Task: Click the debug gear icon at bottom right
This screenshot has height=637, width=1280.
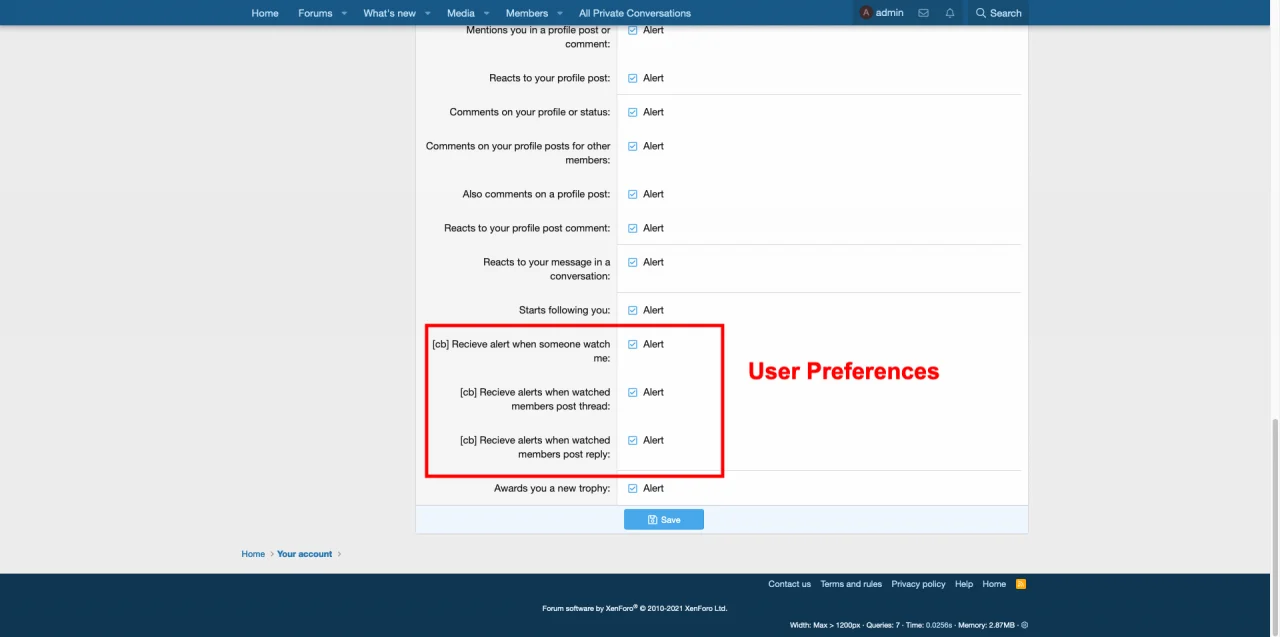Action: click(x=1024, y=625)
